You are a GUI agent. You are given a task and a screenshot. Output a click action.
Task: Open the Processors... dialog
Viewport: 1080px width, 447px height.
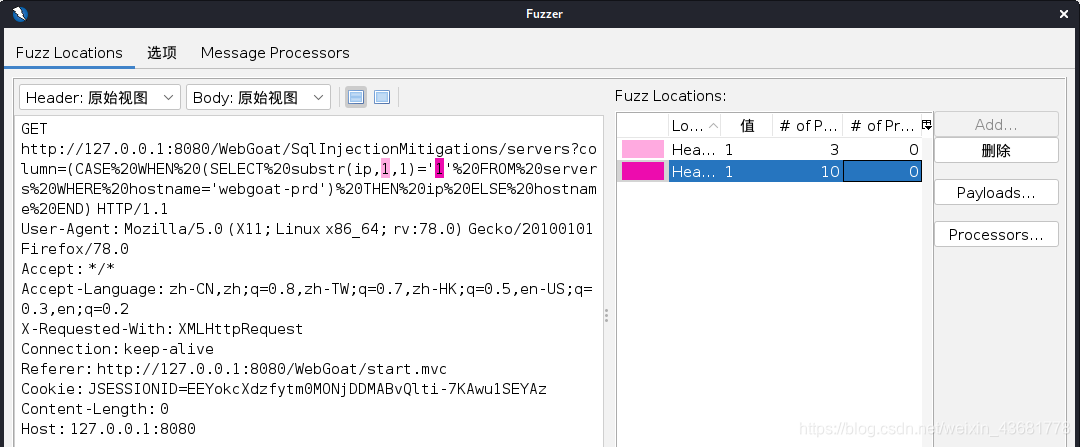pos(996,235)
